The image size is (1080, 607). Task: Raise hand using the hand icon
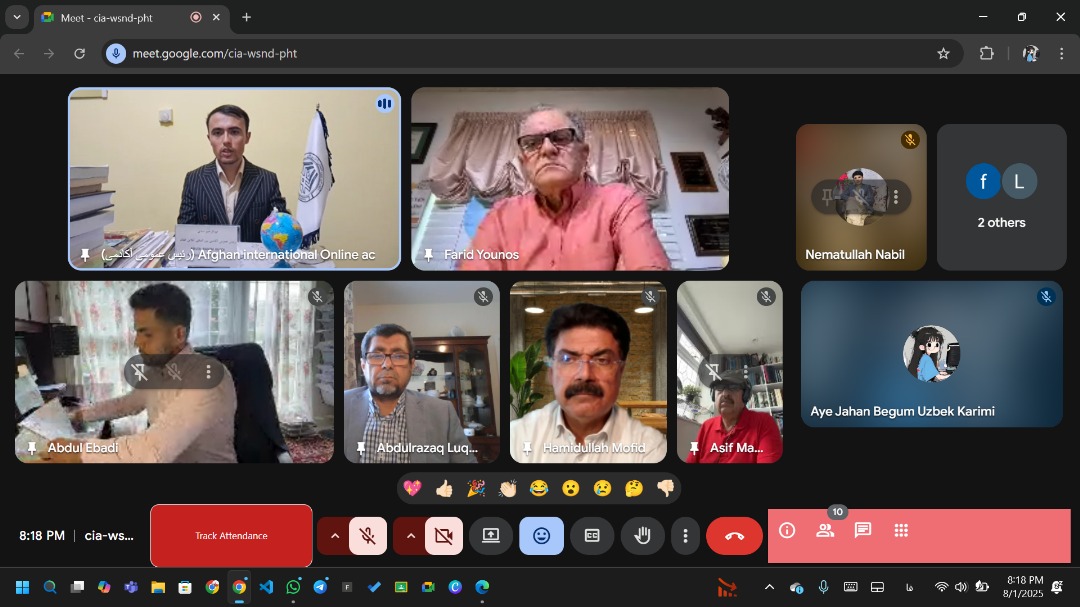click(x=642, y=536)
